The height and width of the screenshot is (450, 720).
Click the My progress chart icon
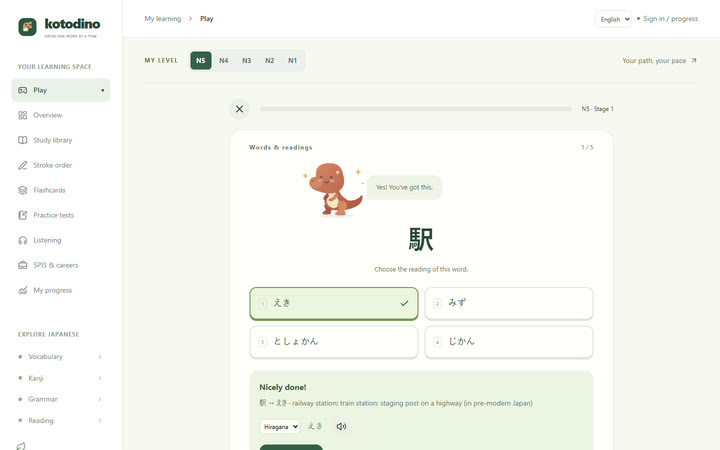pyautogui.click(x=22, y=290)
